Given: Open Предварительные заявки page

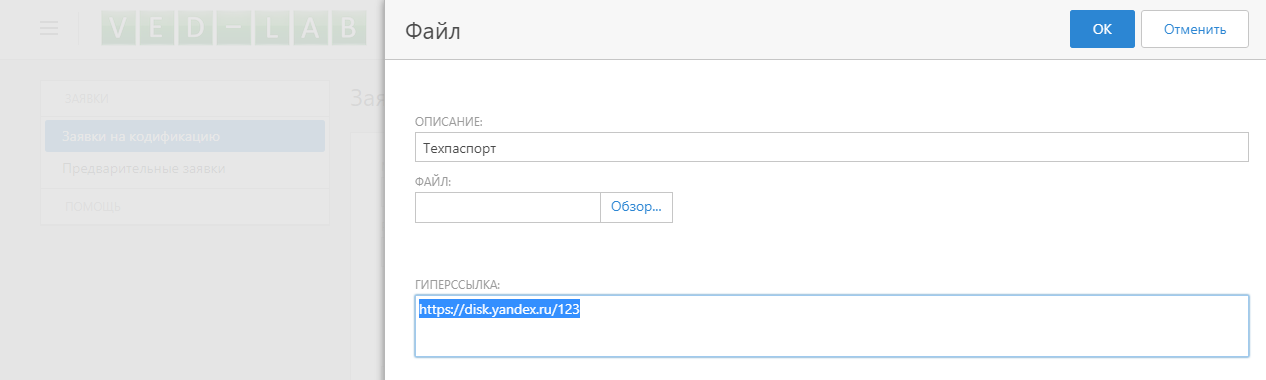Looking at the screenshot, I should point(185,168).
